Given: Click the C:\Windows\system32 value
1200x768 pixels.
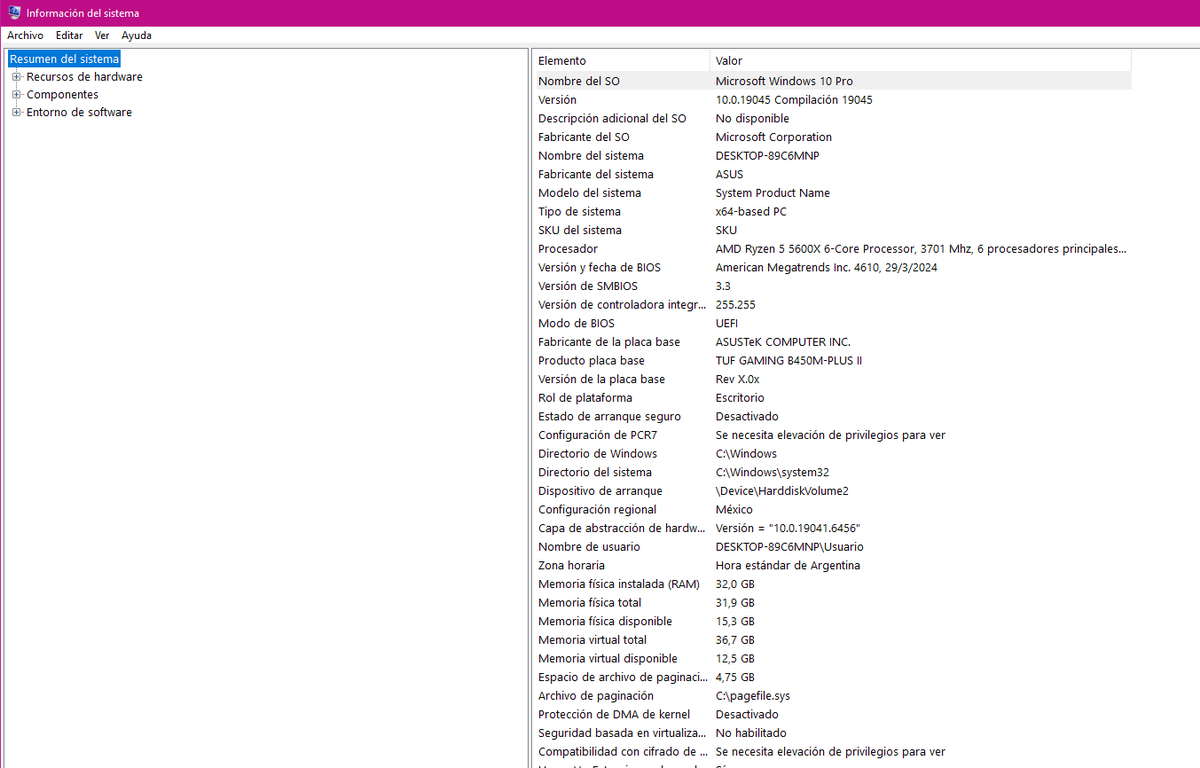Looking at the screenshot, I should 772,473.
